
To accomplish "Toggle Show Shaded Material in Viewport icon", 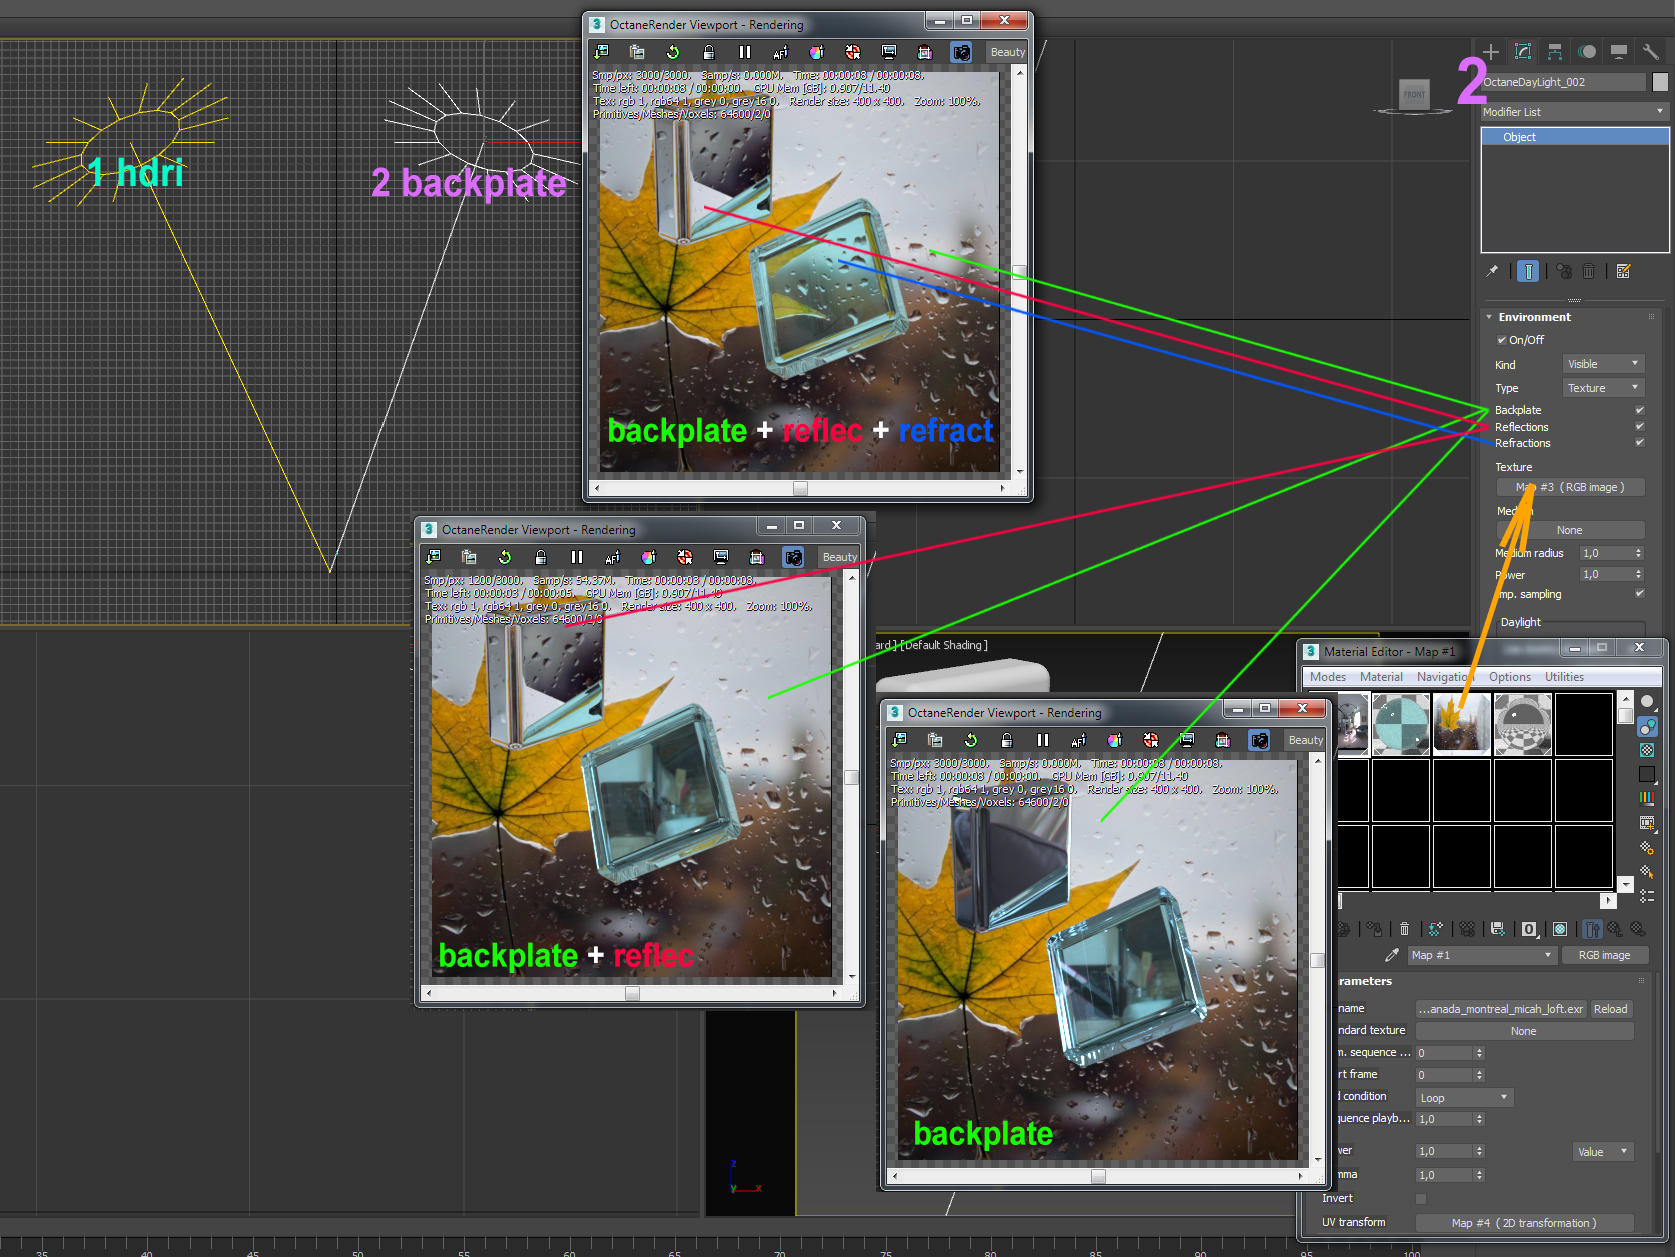I will coord(1560,929).
